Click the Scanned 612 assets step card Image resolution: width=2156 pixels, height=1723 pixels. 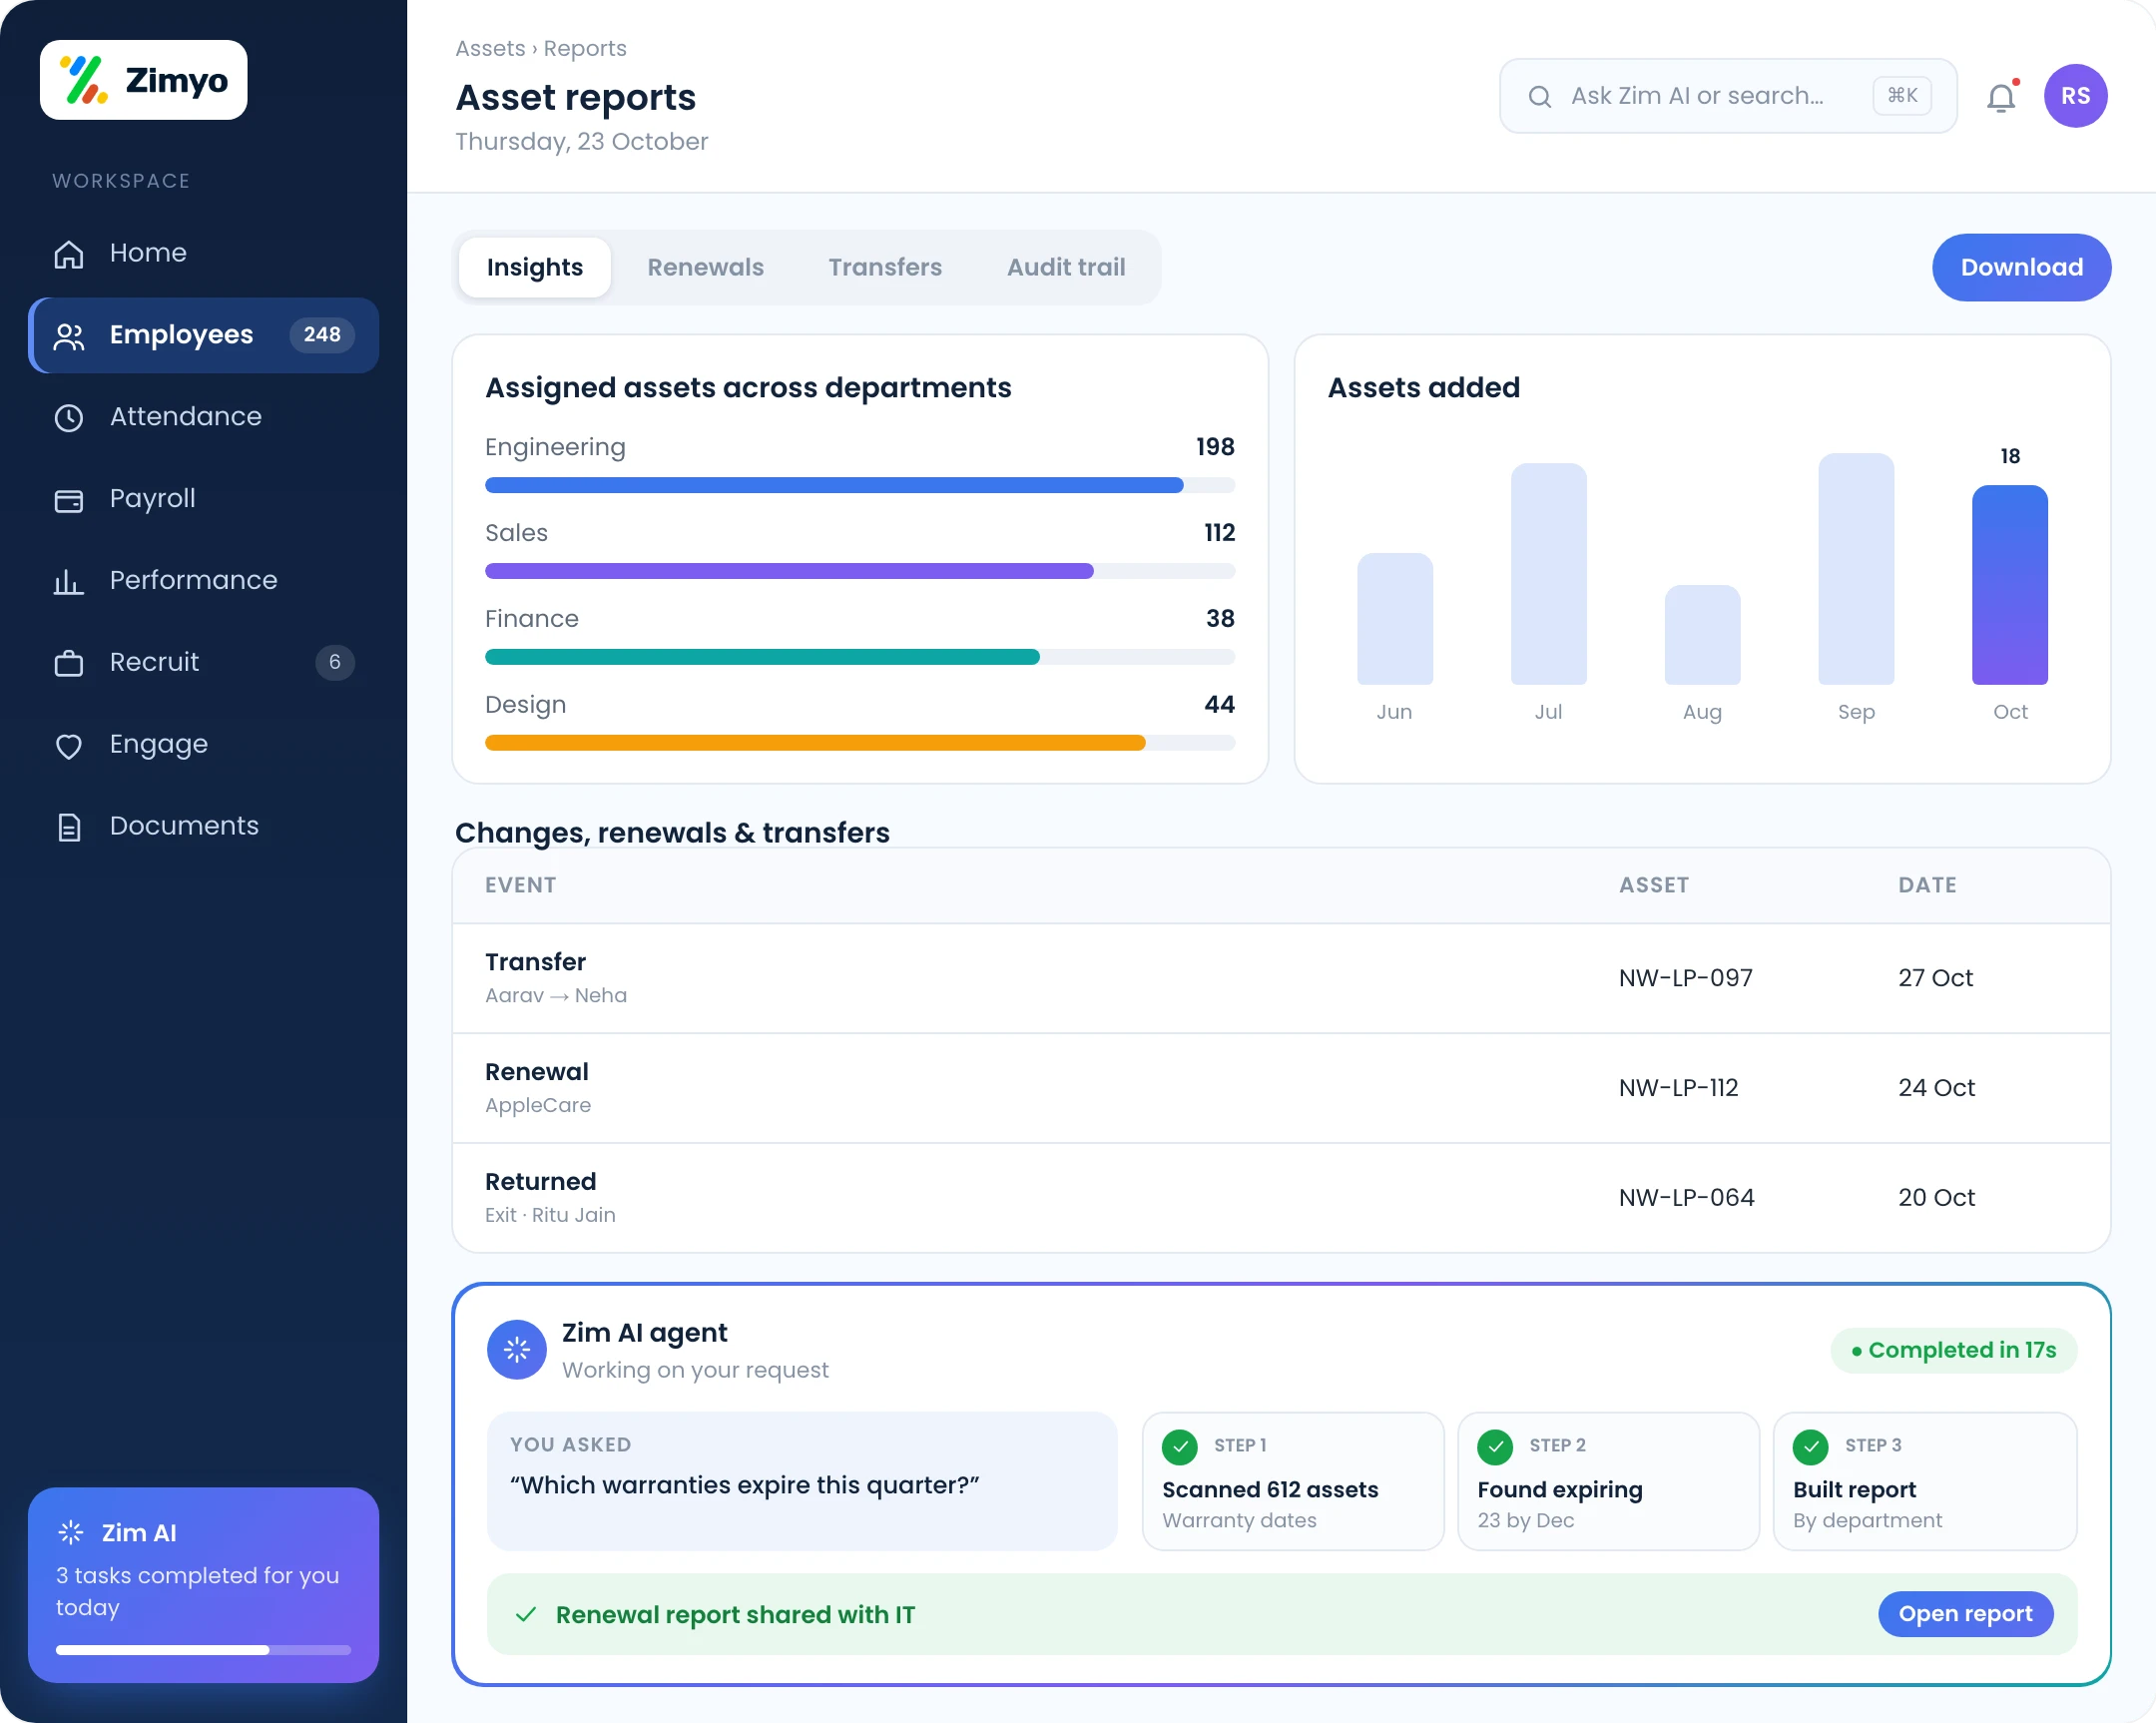[1293, 1481]
